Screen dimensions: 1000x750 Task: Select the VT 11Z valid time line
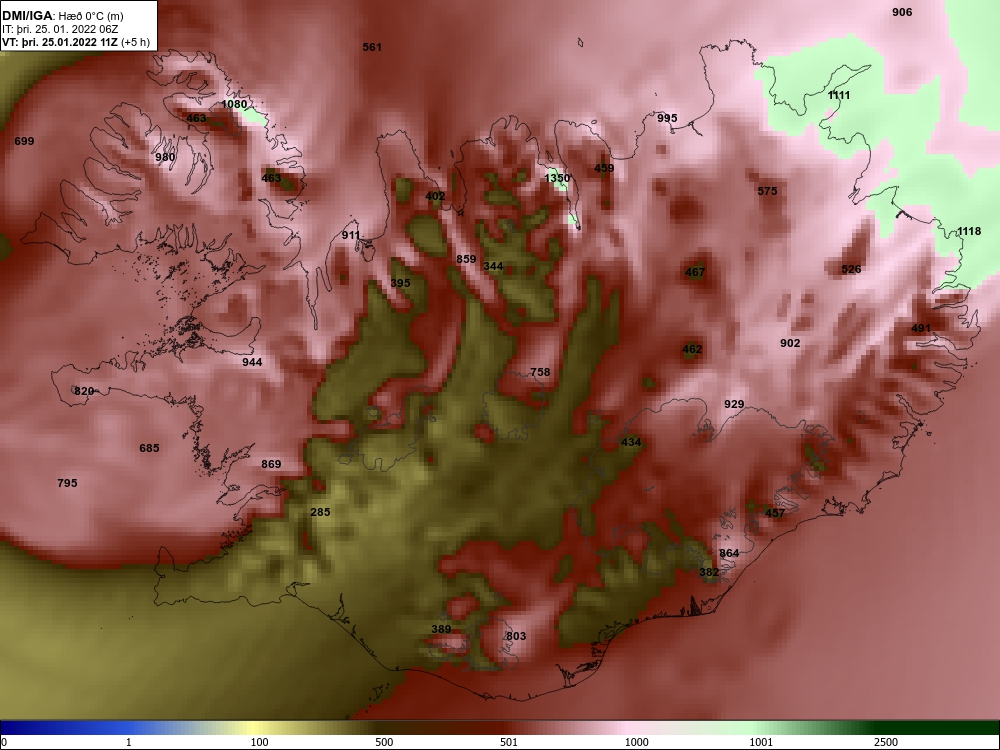(x=76, y=43)
